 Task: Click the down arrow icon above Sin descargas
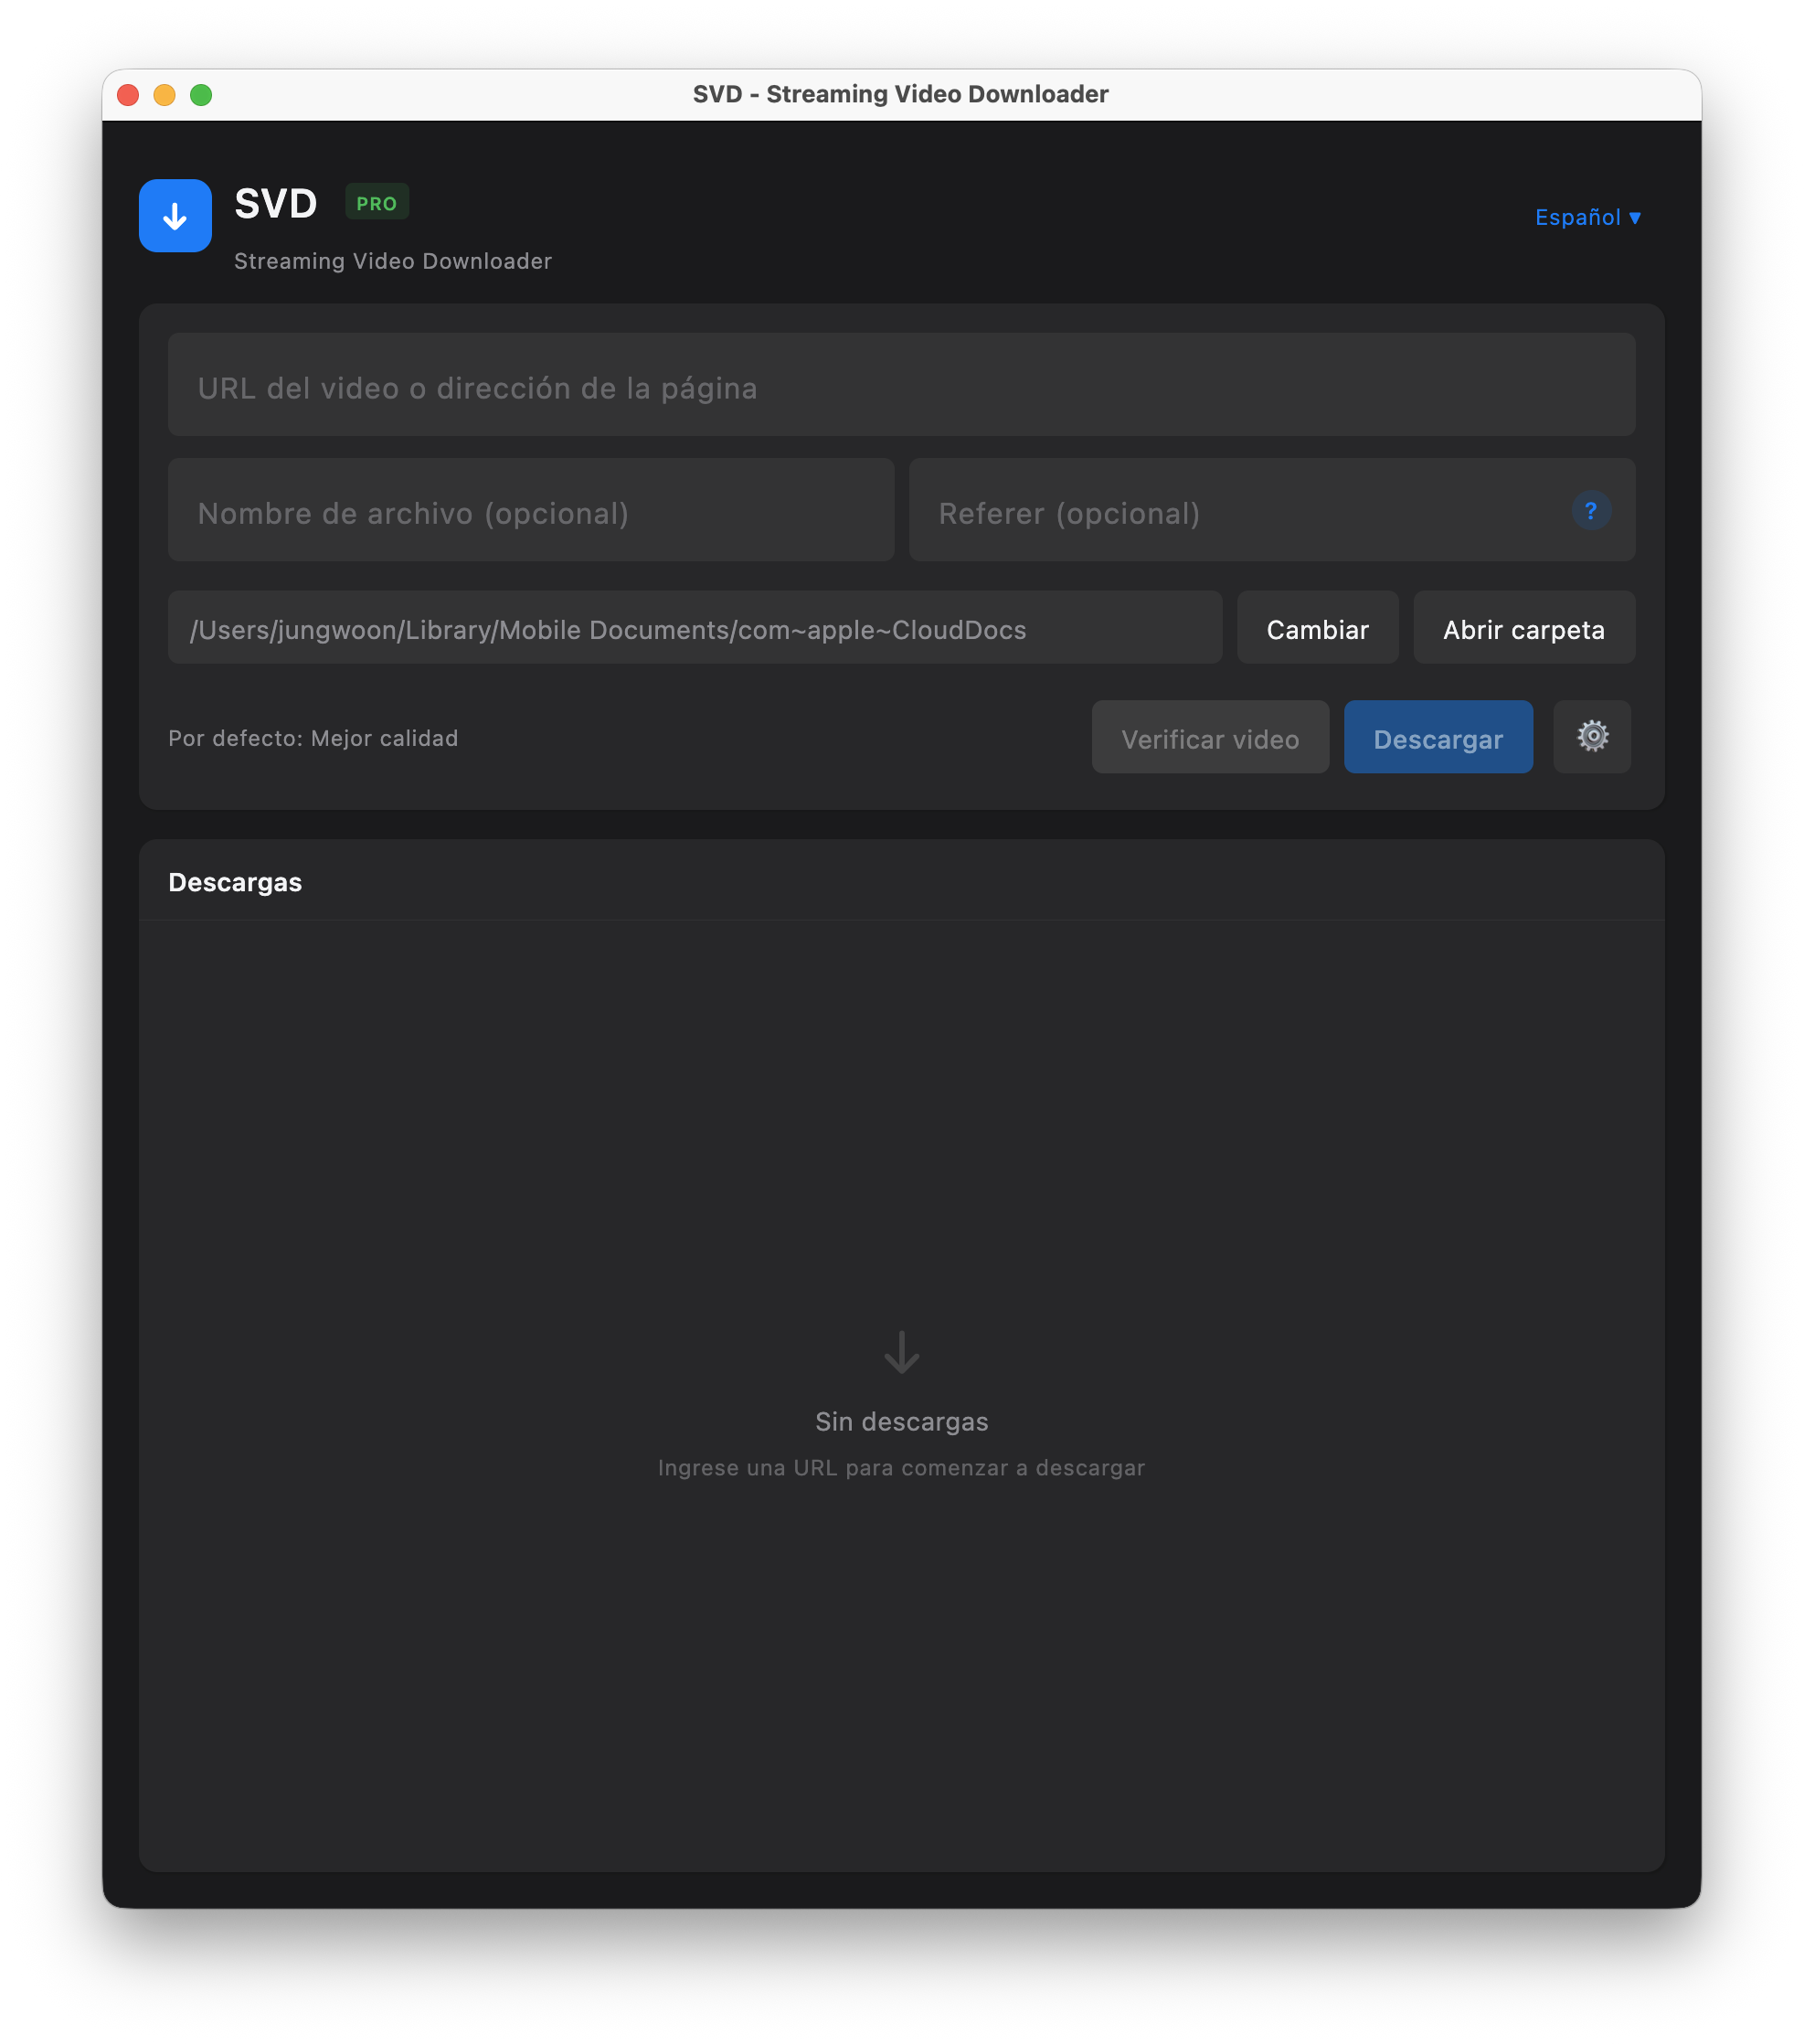901,1352
